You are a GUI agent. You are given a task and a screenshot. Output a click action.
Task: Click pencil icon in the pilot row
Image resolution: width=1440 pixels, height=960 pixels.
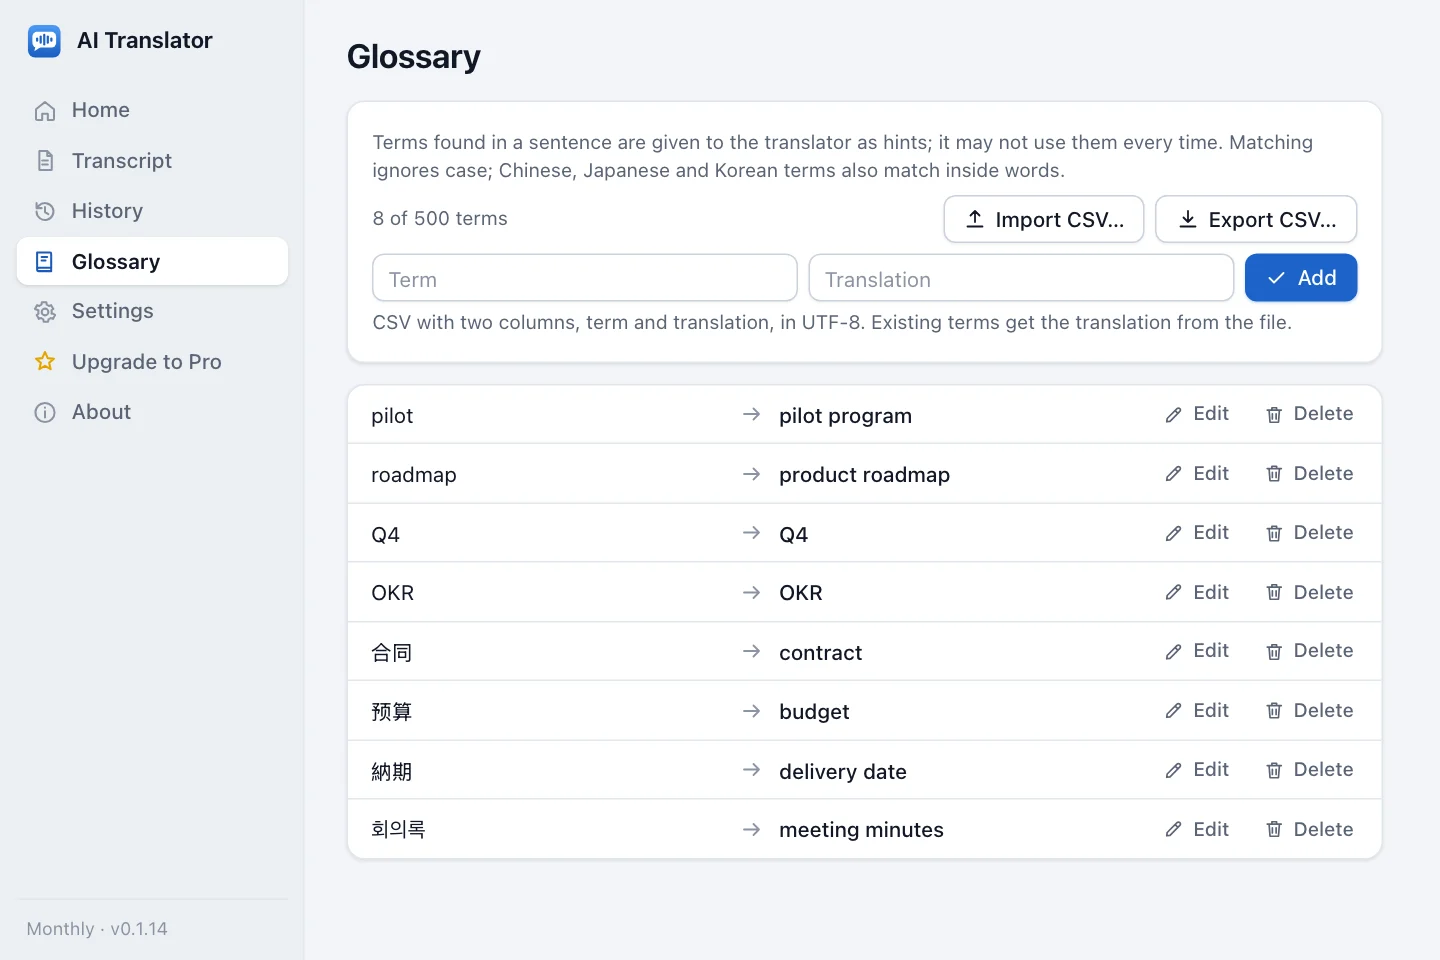click(x=1174, y=415)
